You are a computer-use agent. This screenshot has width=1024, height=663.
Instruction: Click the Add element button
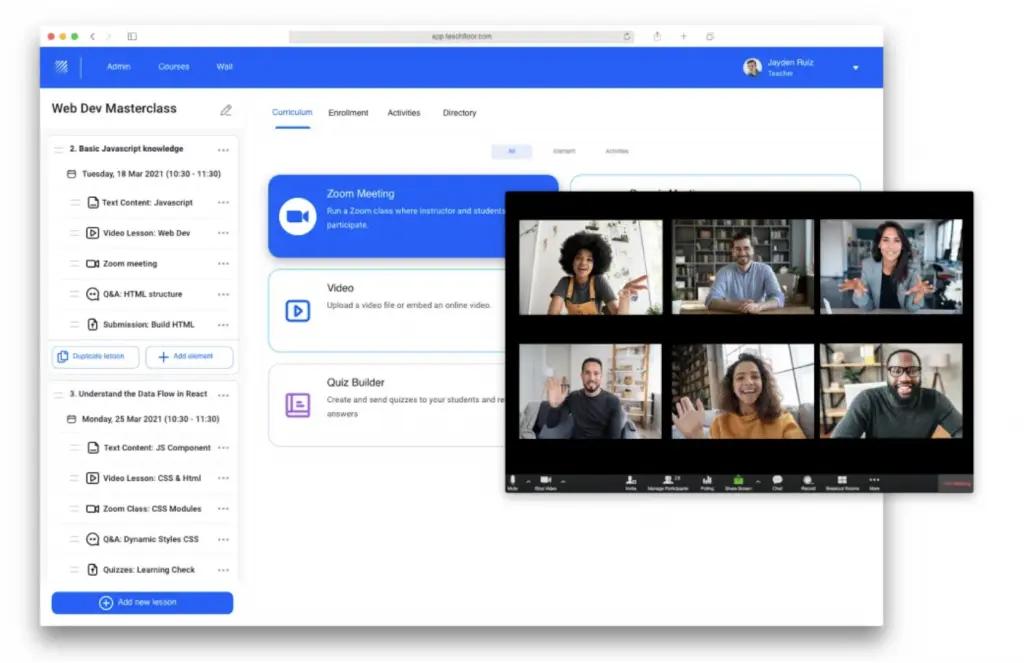point(189,357)
